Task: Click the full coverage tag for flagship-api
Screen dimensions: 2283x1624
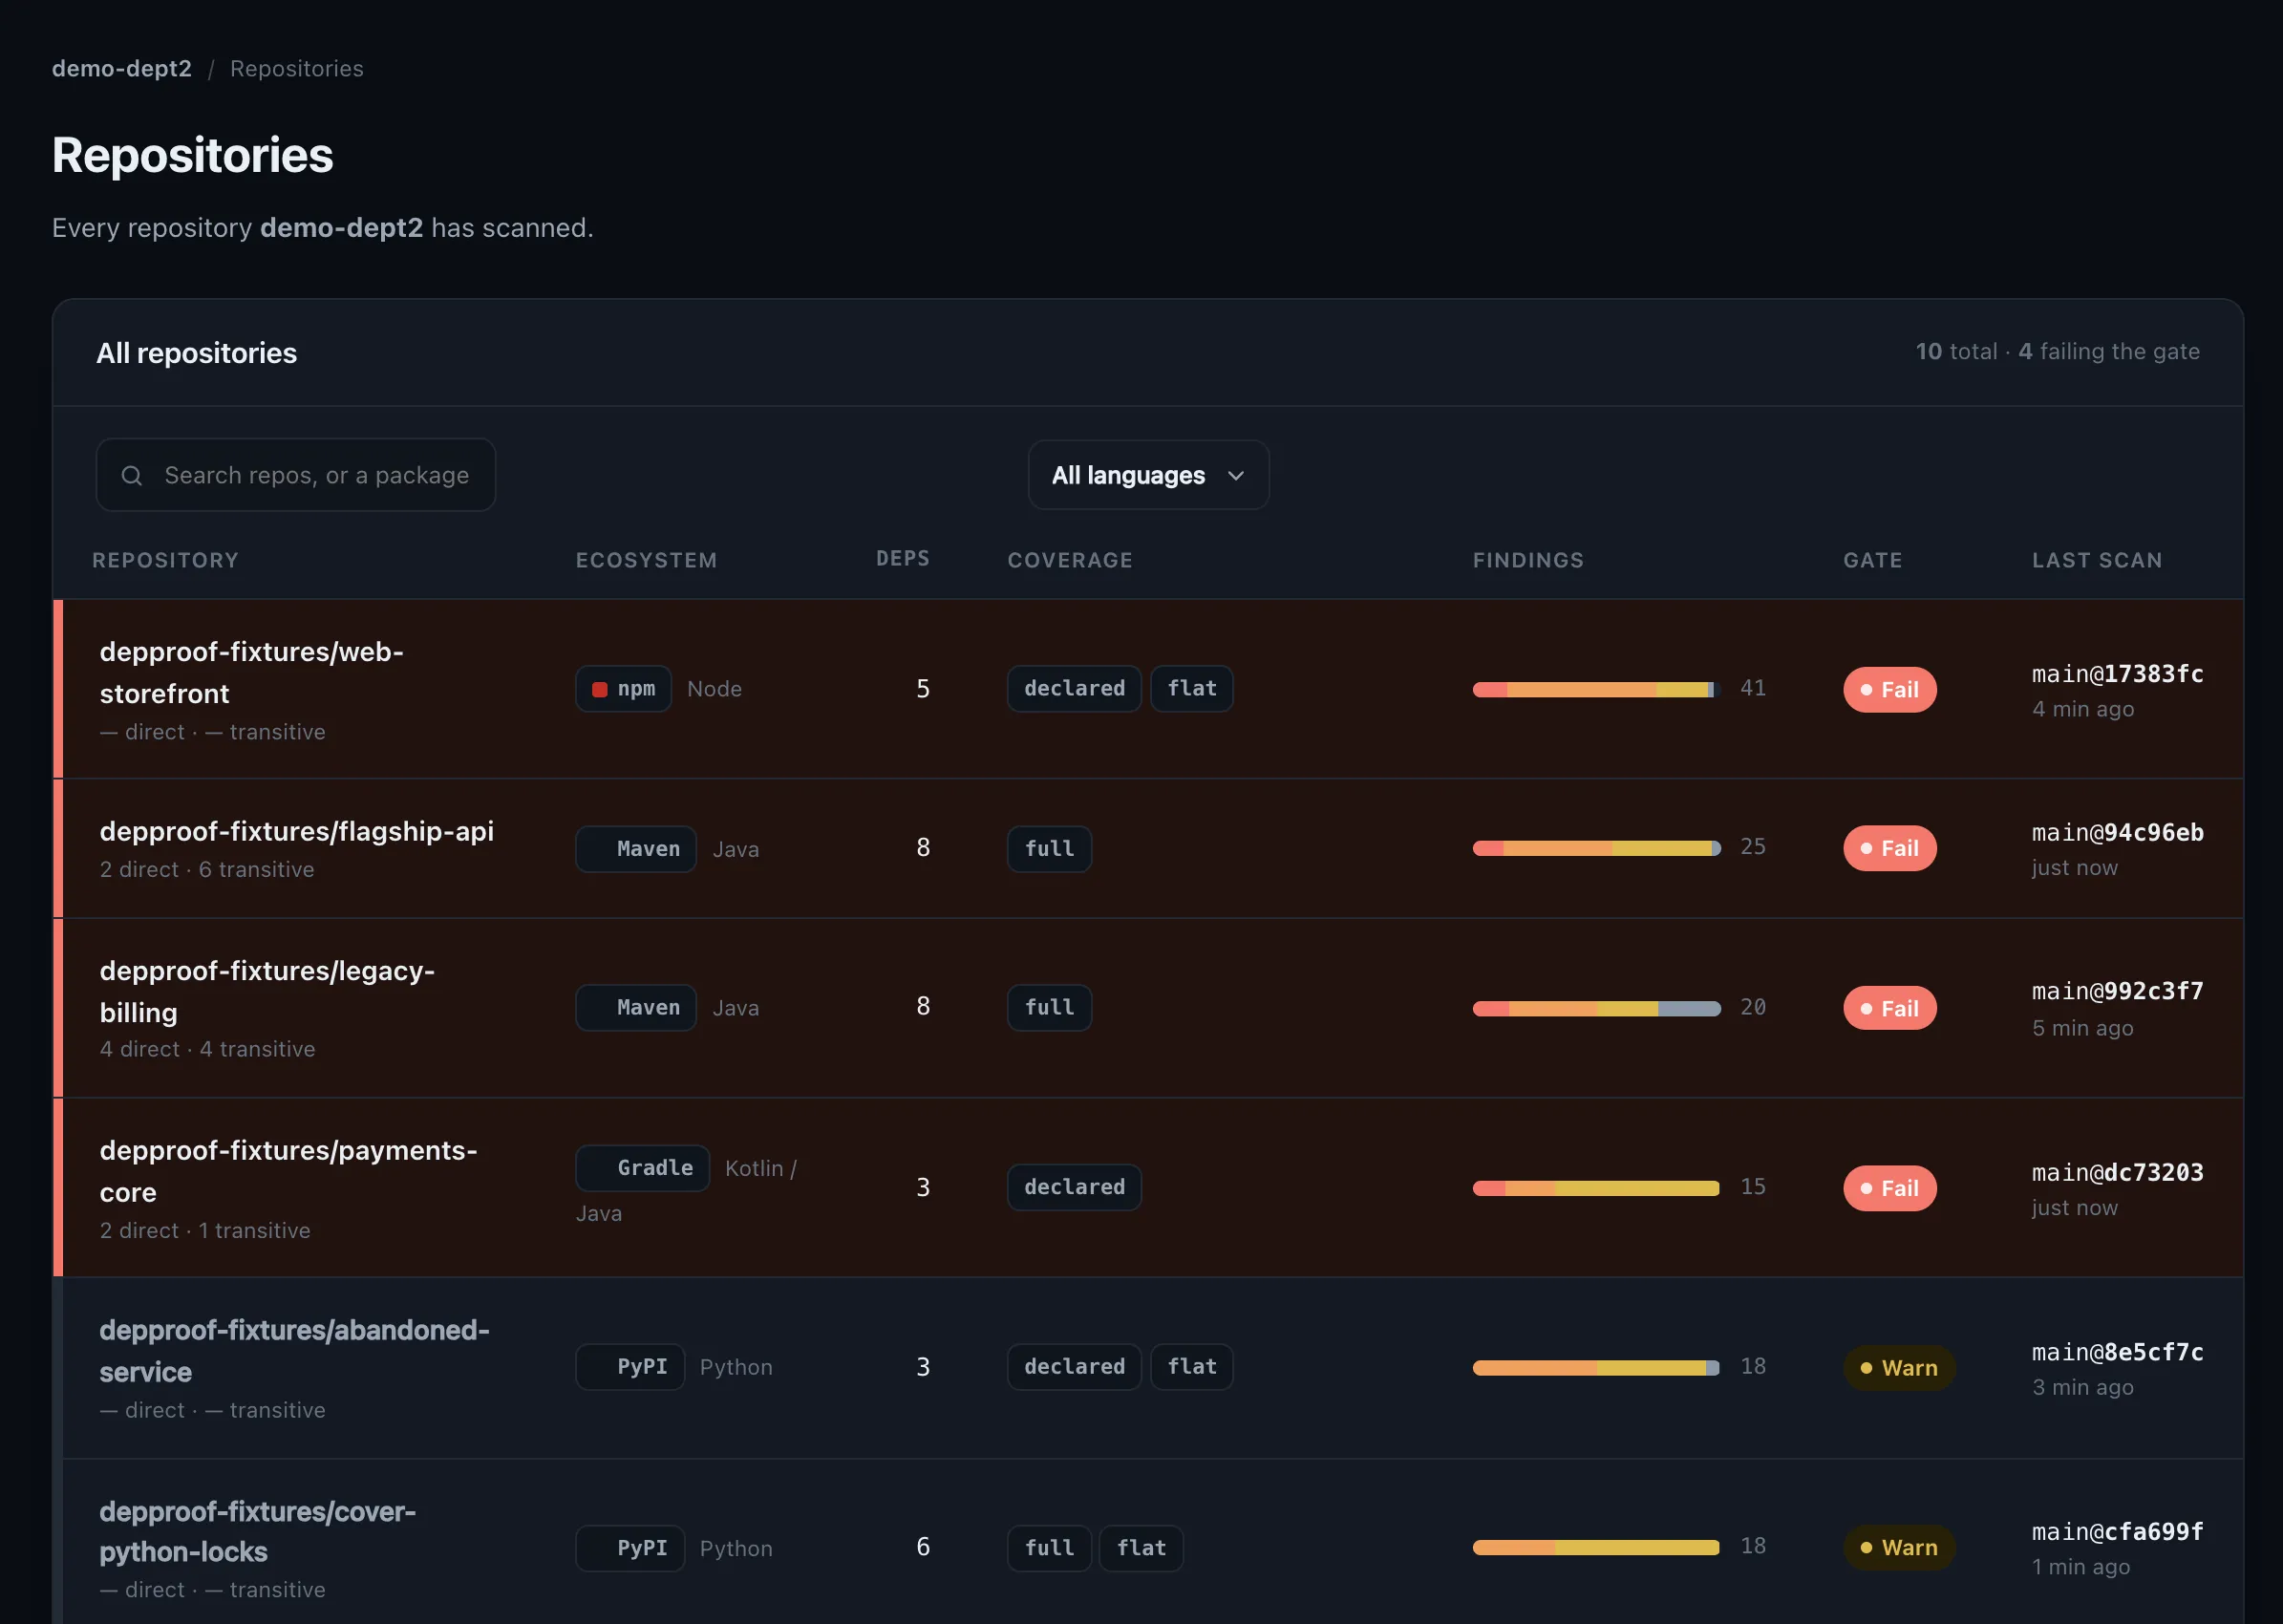Action: coord(1049,849)
